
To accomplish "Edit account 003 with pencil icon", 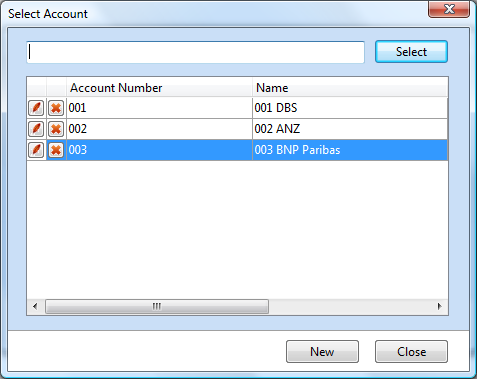I will point(36,150).
